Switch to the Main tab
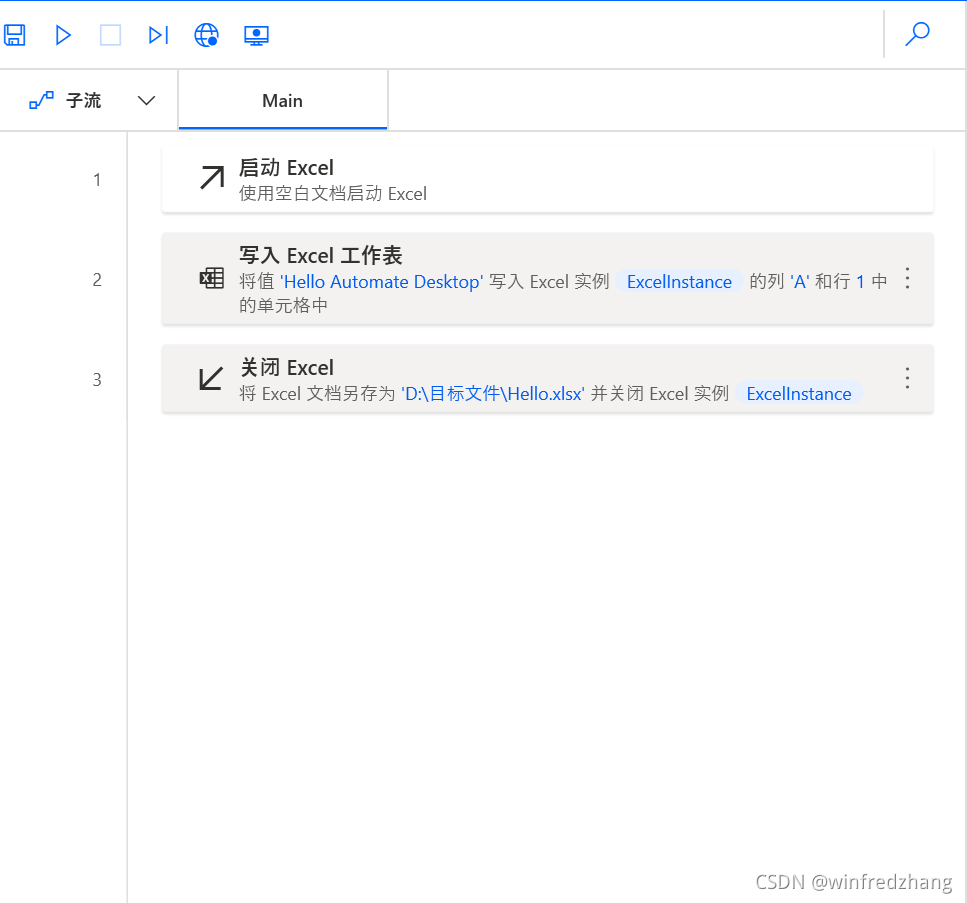The height and width of the screenshot is (903, 967). pyautogui.click(x=282, y=101)
